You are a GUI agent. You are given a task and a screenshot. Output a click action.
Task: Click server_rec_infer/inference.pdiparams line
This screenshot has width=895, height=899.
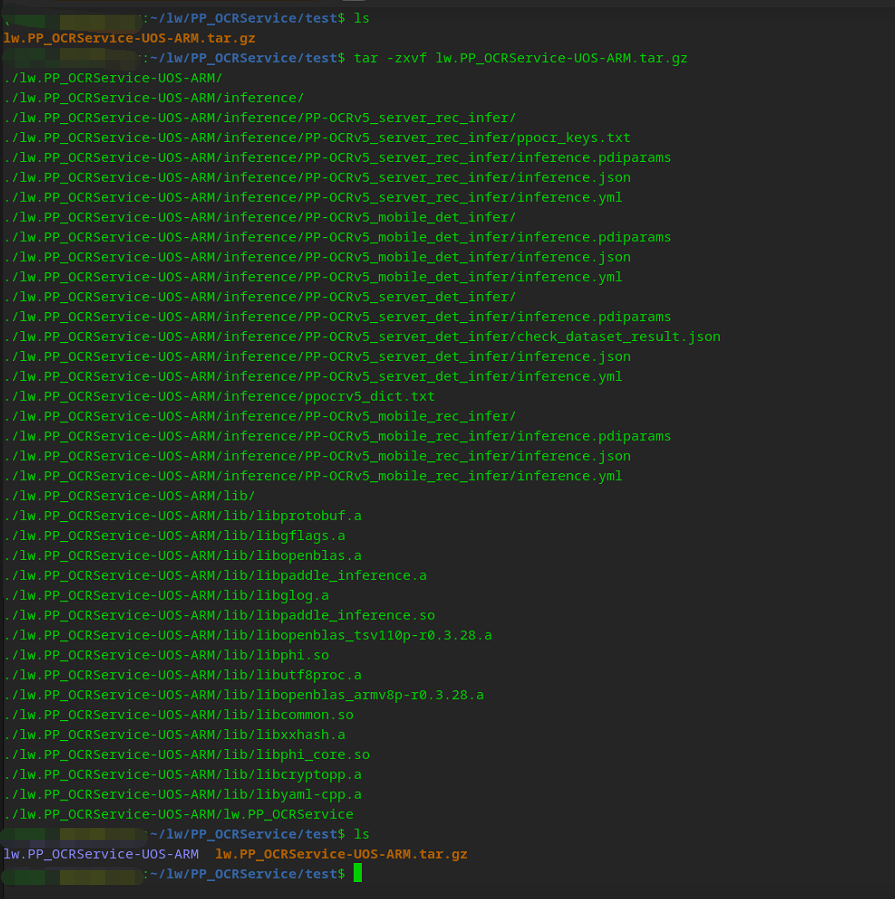tap(337, 158)
